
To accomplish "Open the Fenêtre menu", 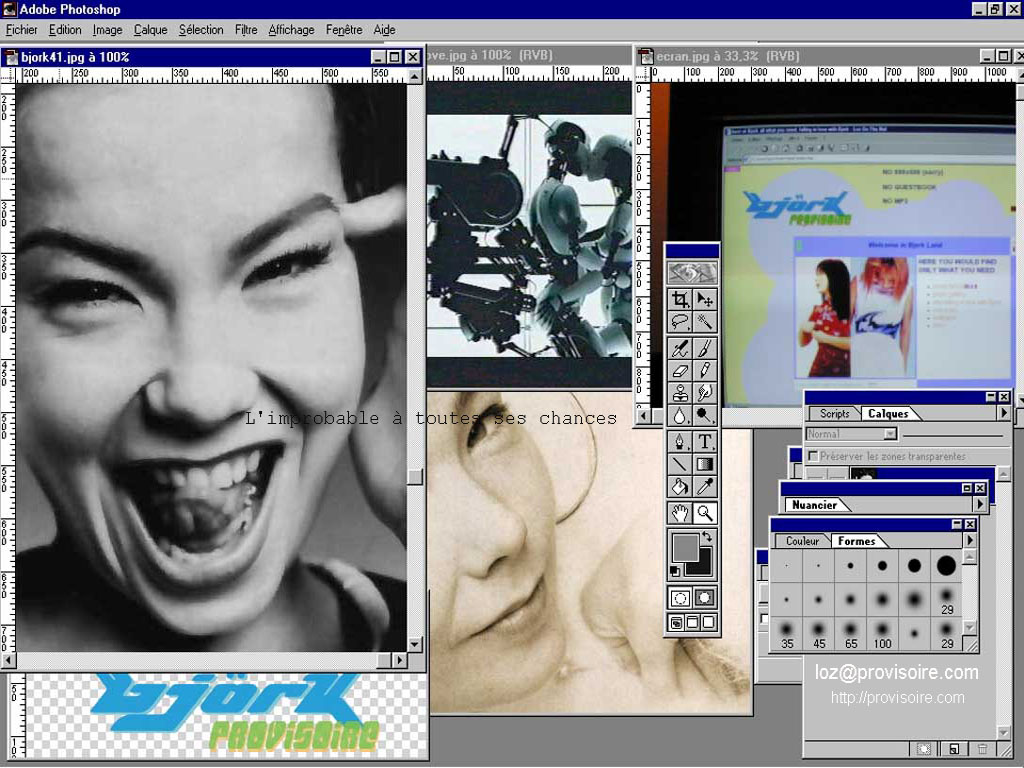I will point(344,30).
